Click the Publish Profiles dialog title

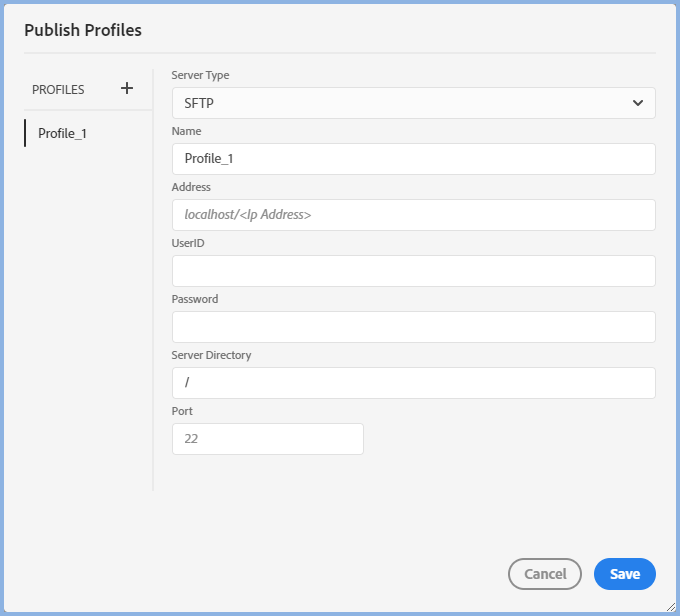pyautogui.click(x=83, y=30)
